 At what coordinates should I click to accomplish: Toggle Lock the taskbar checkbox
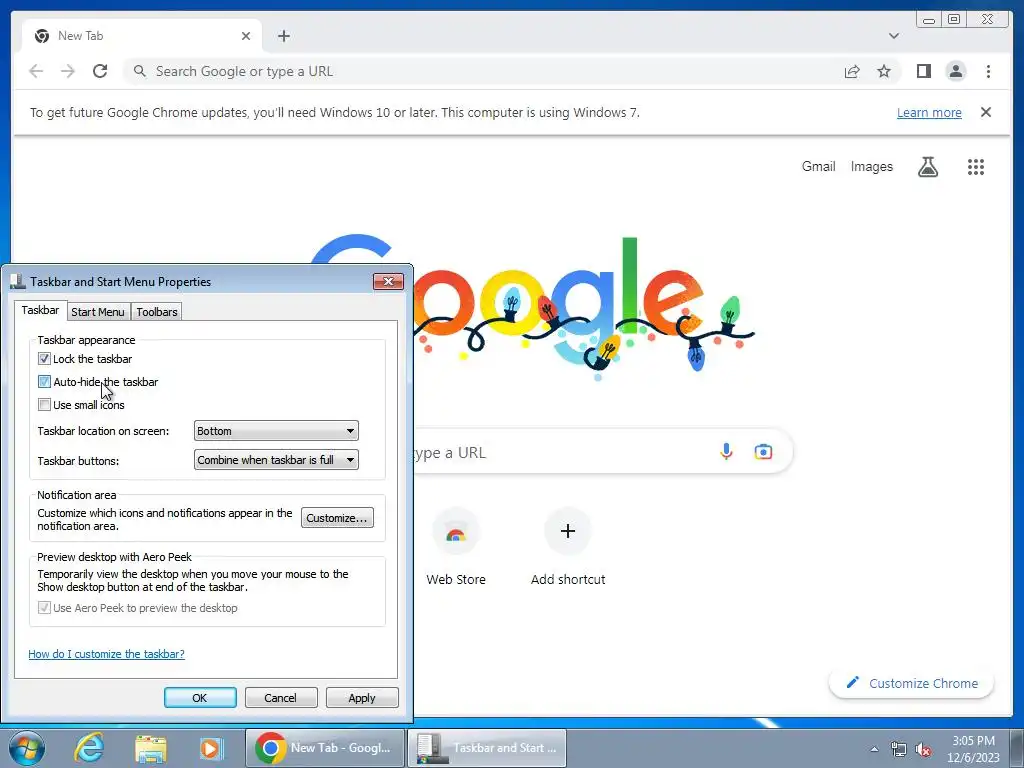pos(44,359)
